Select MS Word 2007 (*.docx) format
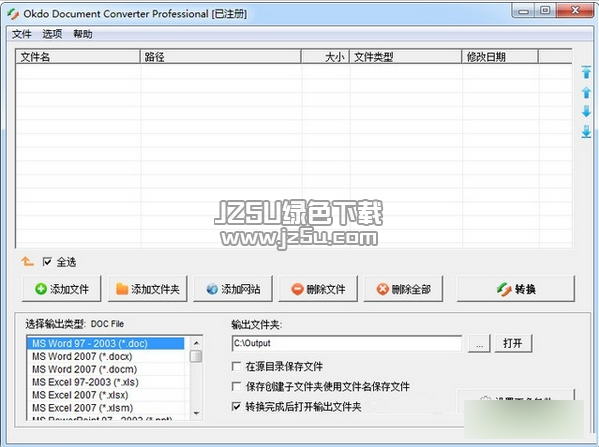Viewport: 599px width, 447px height. (106, 356)
